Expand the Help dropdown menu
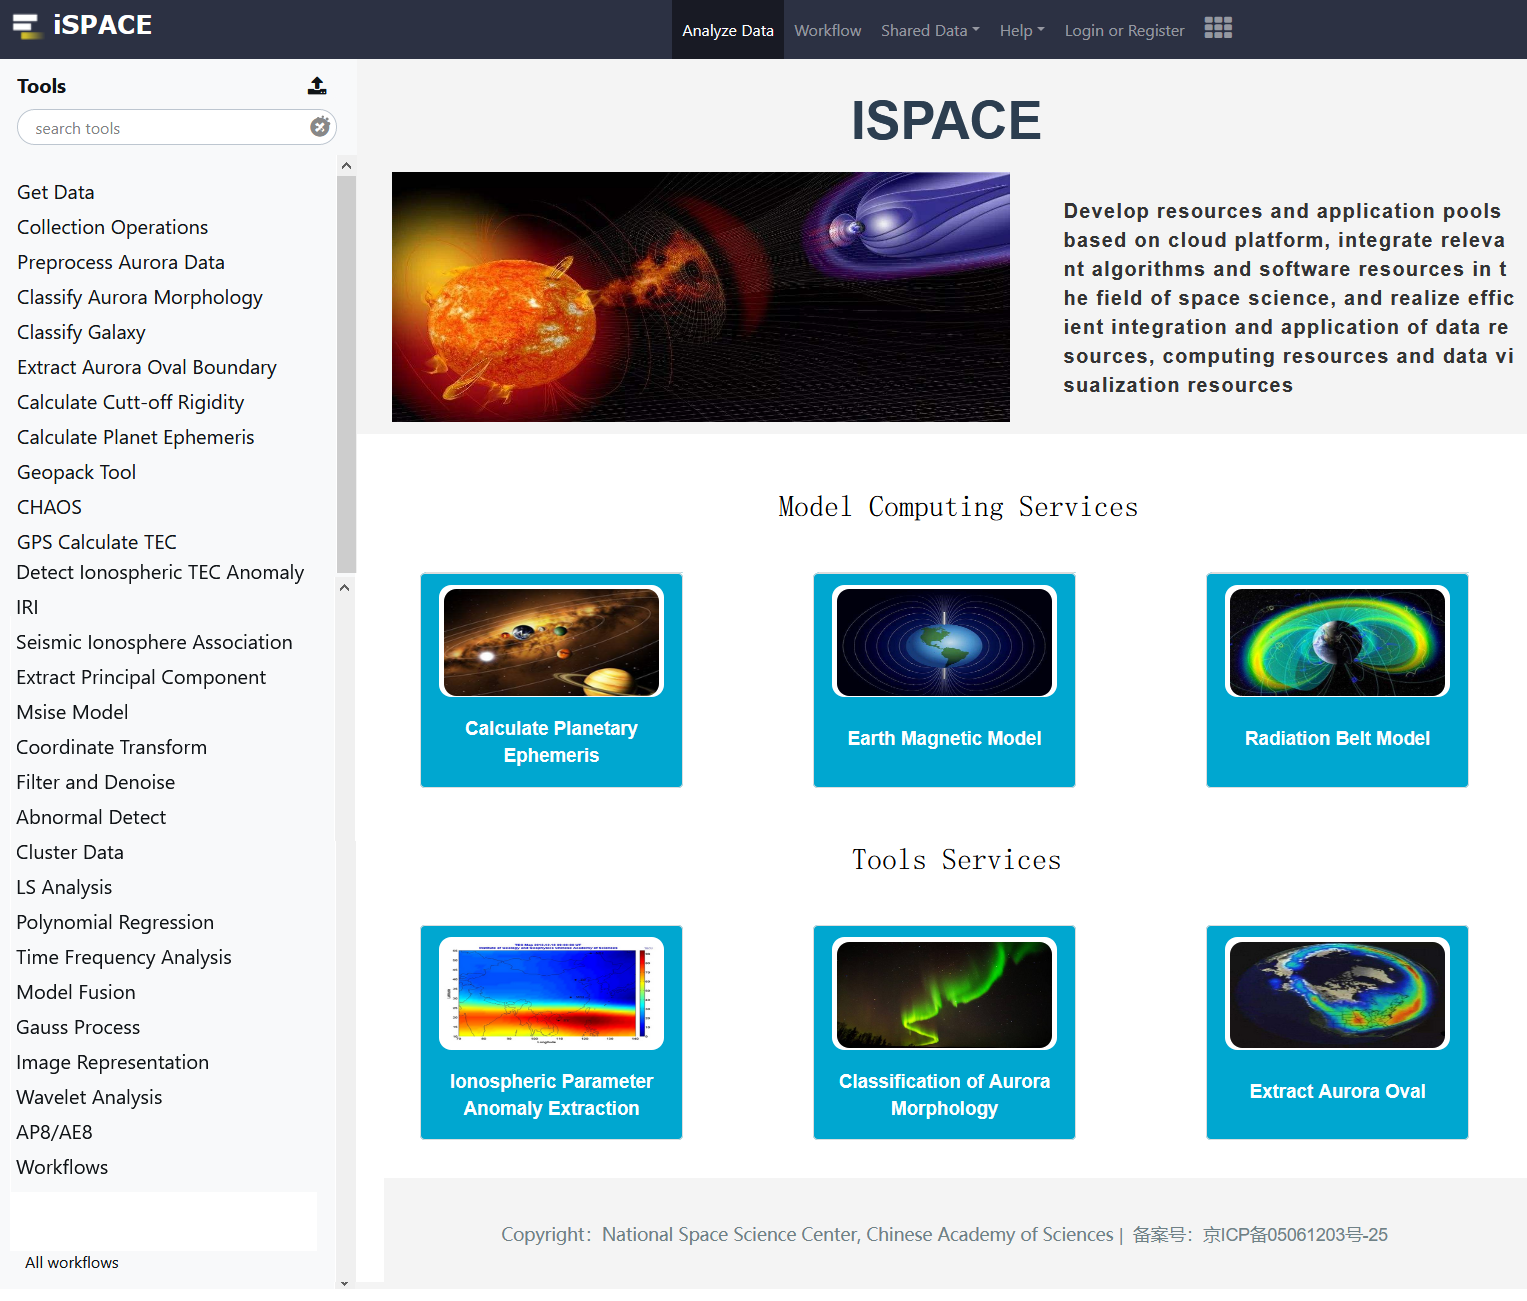1527x1301 pixels. click(1021, 30)
